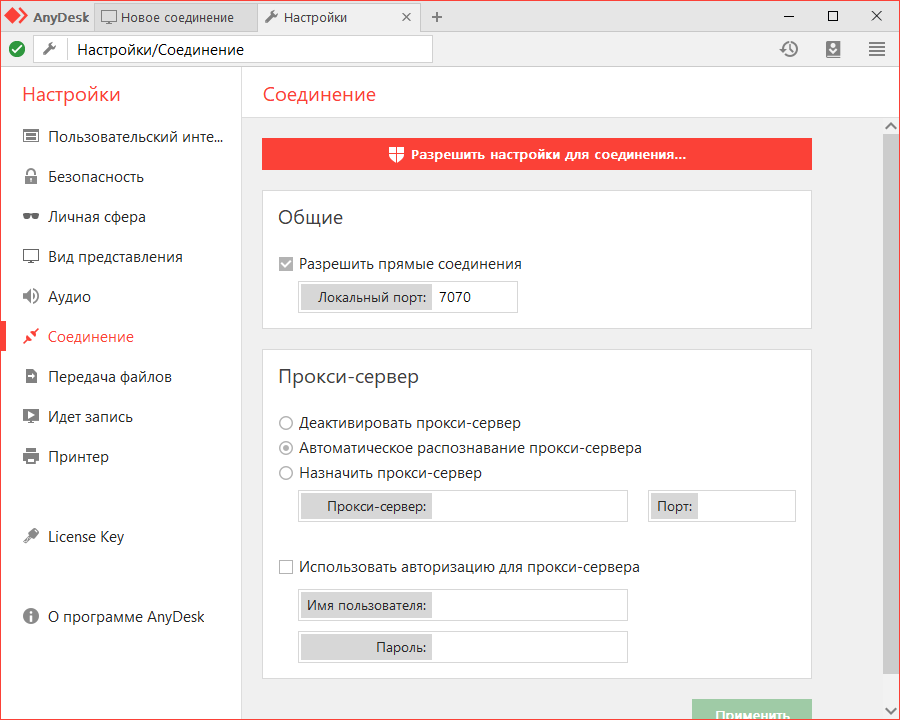Maximize the AnyDesk window
Screen dimensions: 900x720
(x=833, y=17)
